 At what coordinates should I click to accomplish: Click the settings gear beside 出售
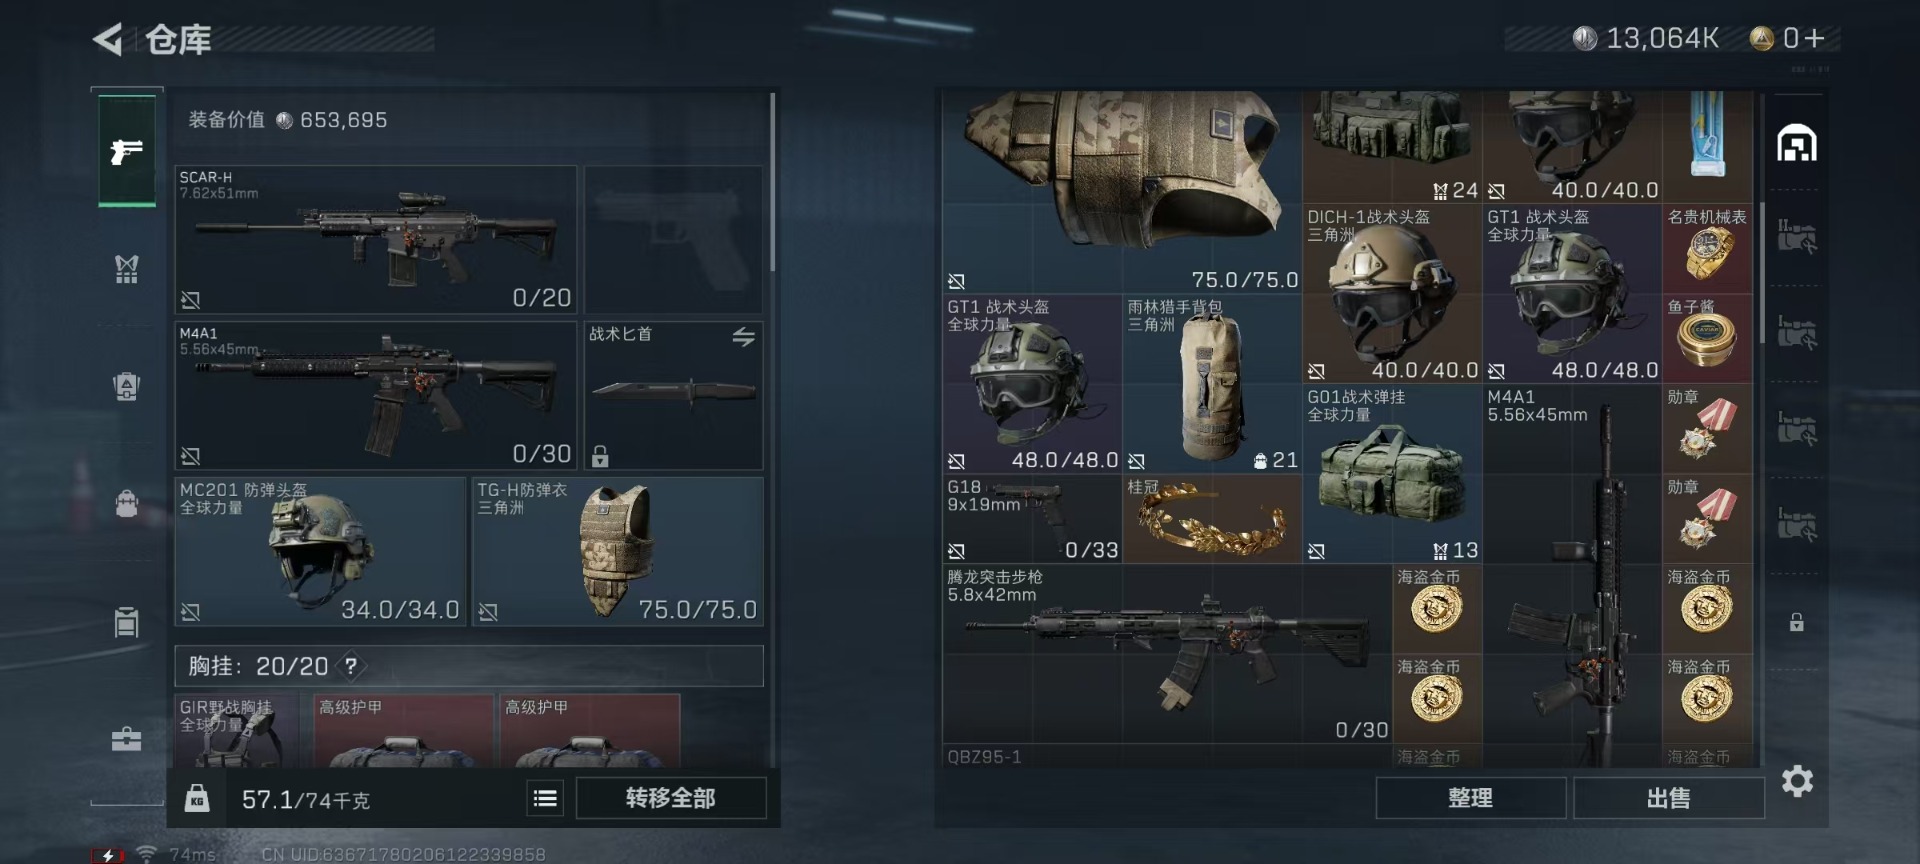tap(1797, 781)
